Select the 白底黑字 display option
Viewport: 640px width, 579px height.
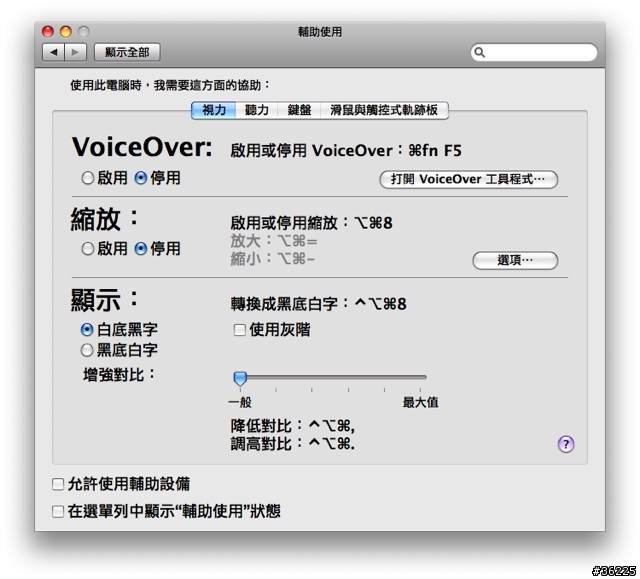(87, 330)
